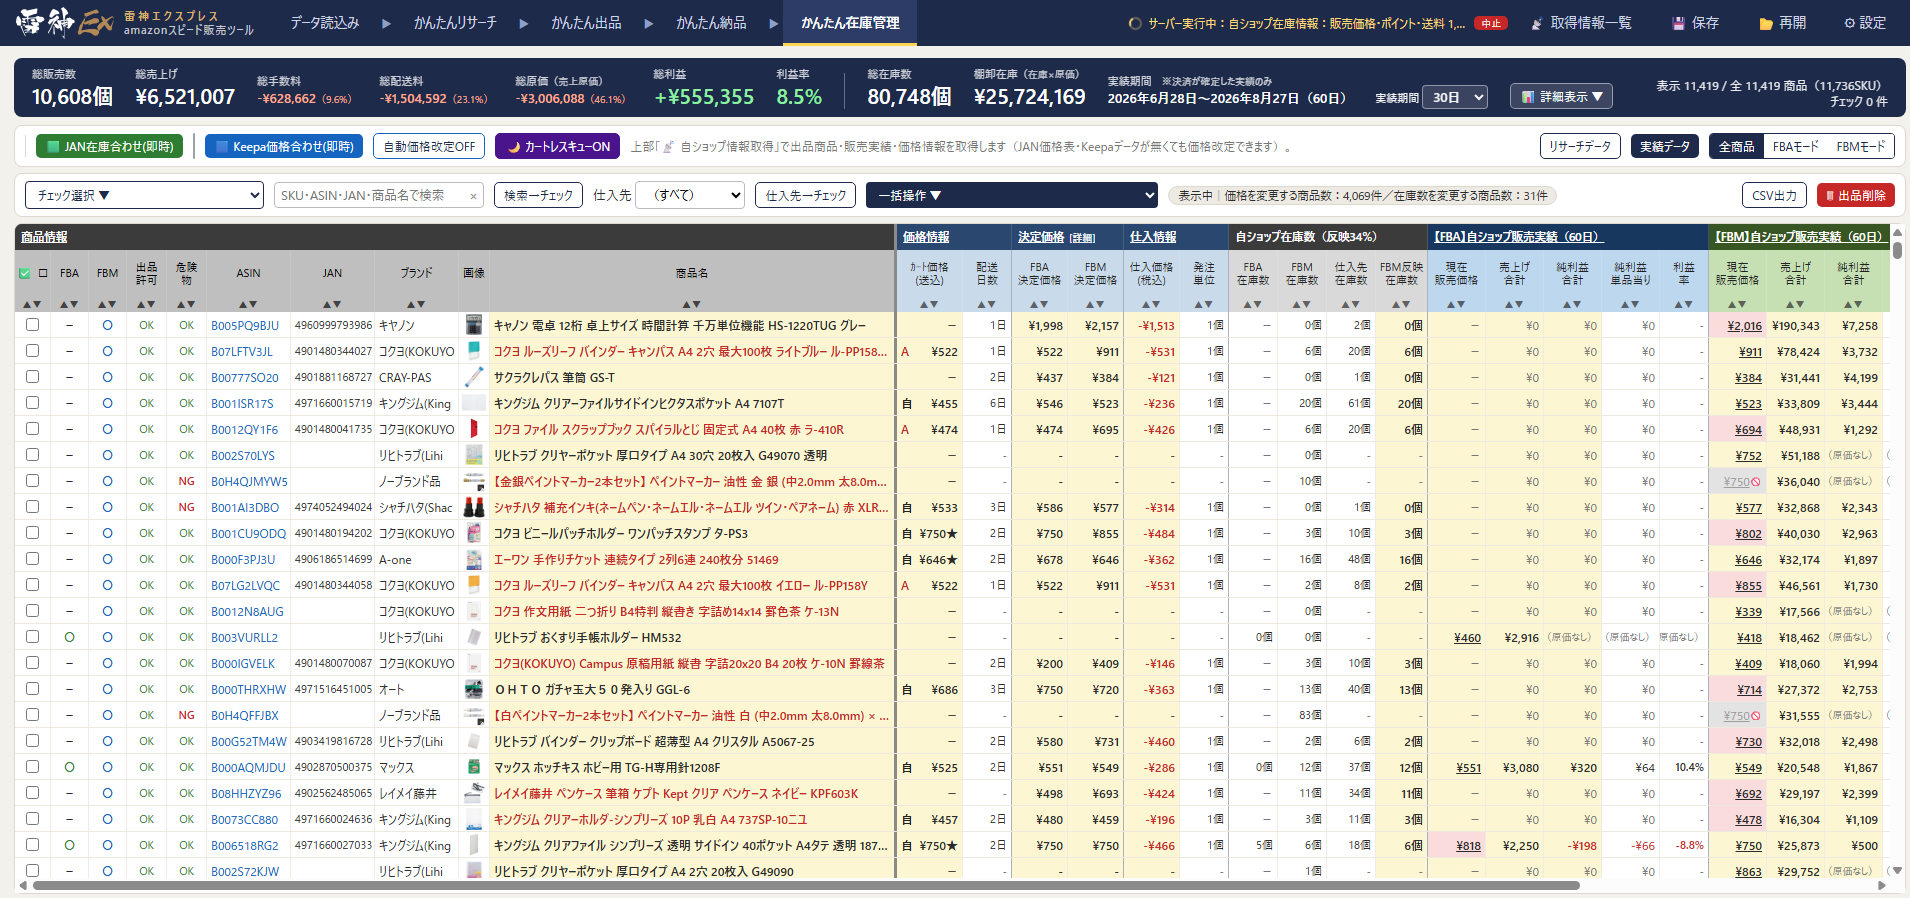The height and width of the screenshot is (898, 1910).
Task: Toggle 自動価格改定OFF button
Action: tap(429, 146)
